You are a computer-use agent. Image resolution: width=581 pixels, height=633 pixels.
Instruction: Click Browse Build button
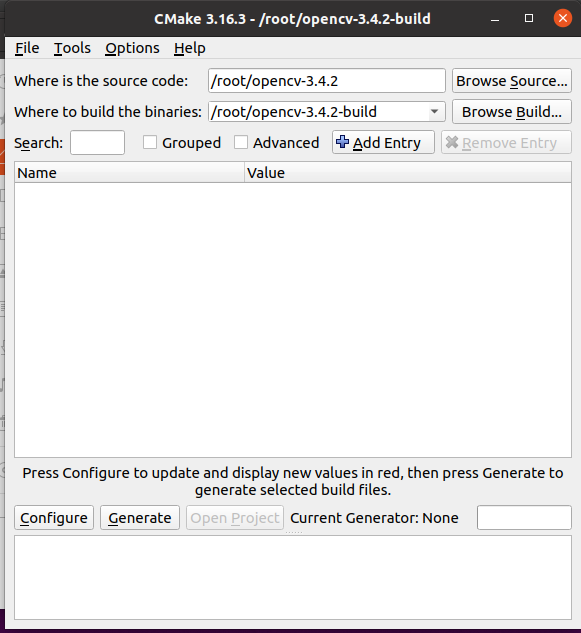click(512, 112)
